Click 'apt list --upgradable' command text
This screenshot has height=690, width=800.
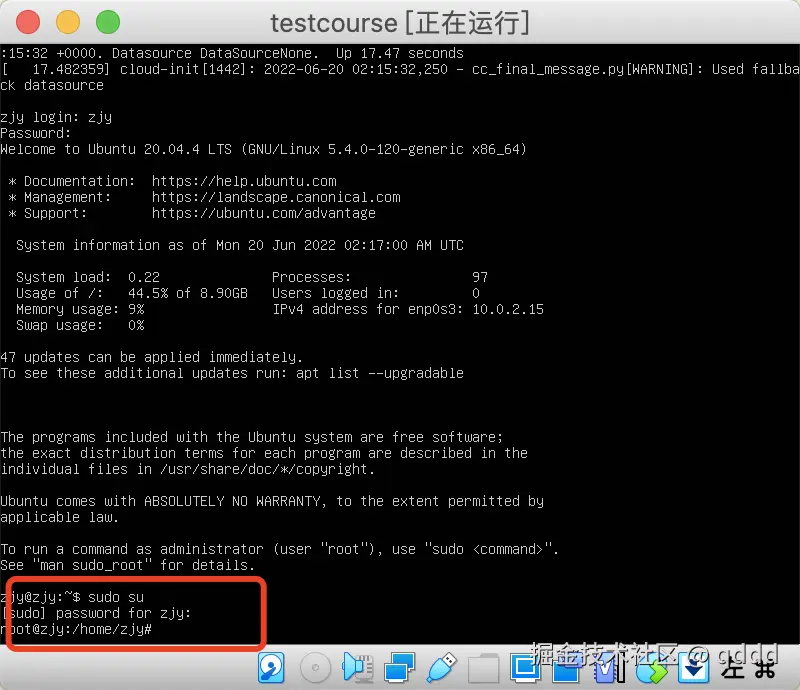click(x=380, y=373)
